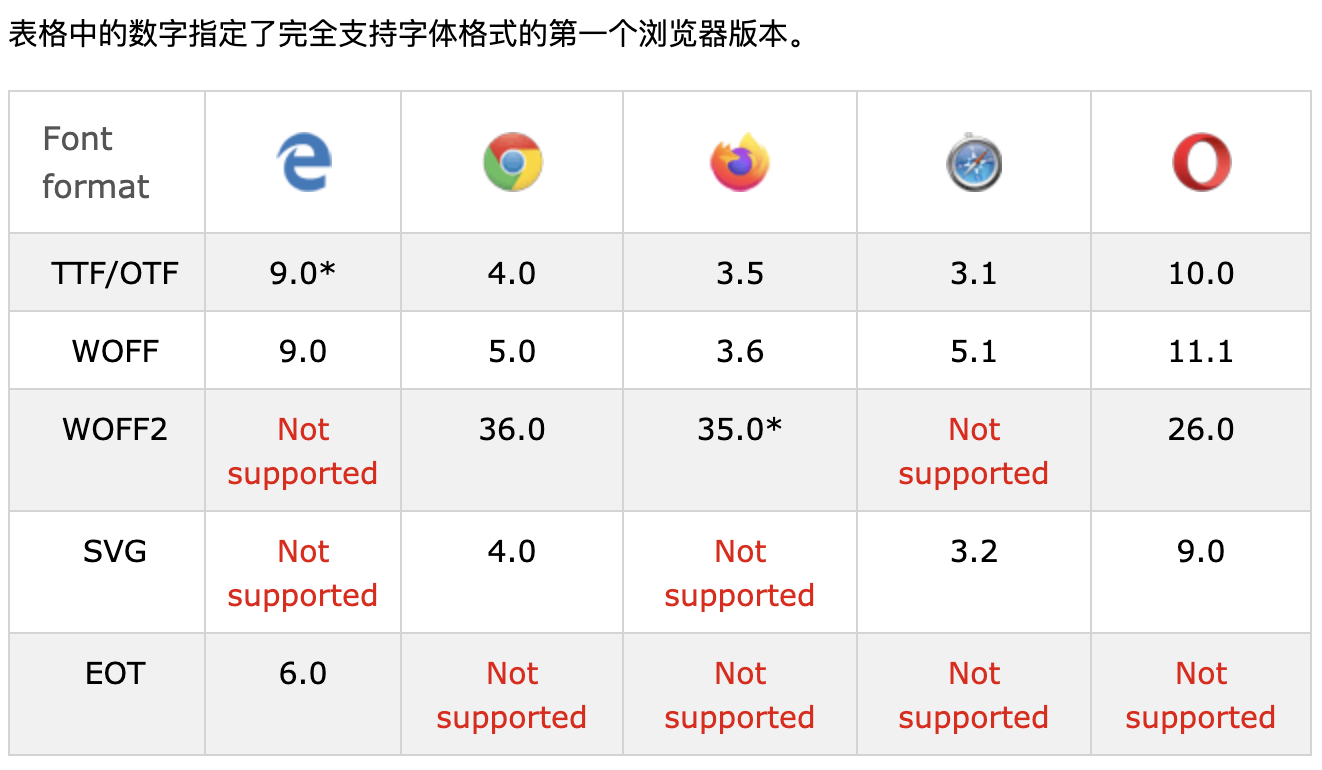
Task: Click Edge's EOT version 6.0
Action: click(x=303, y=673)
